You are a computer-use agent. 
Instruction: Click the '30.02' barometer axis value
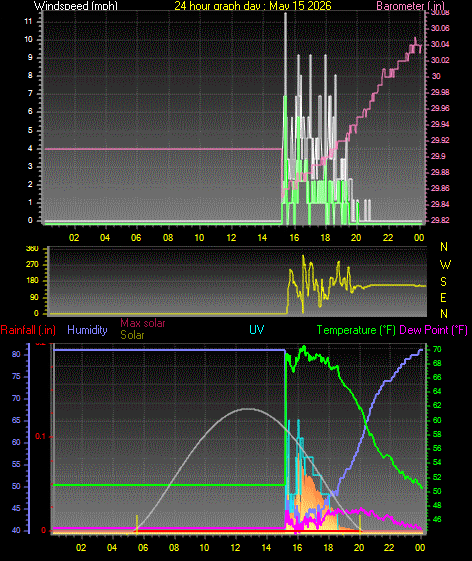click(440, 60)
